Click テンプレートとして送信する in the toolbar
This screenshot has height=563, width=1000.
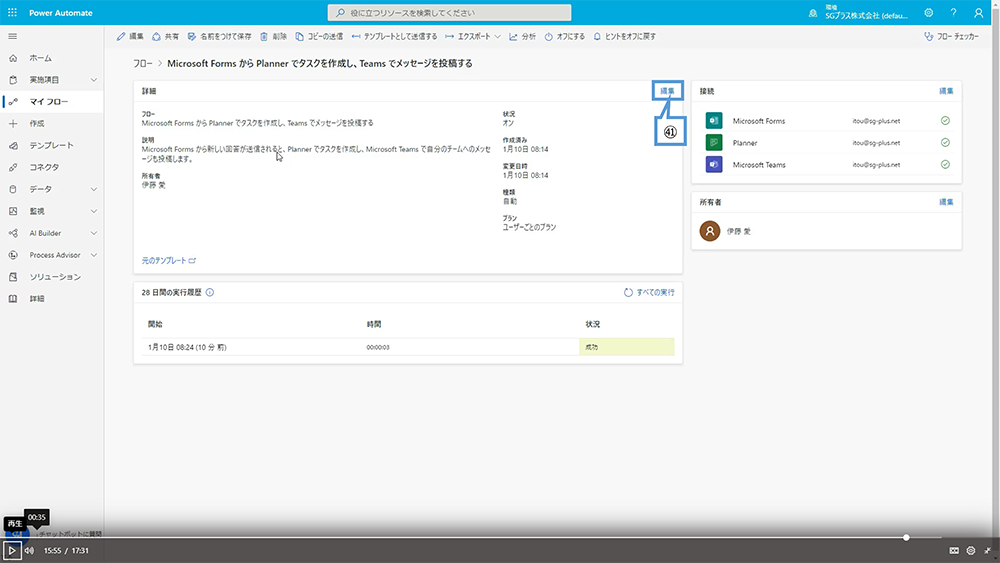coord(394,36)
